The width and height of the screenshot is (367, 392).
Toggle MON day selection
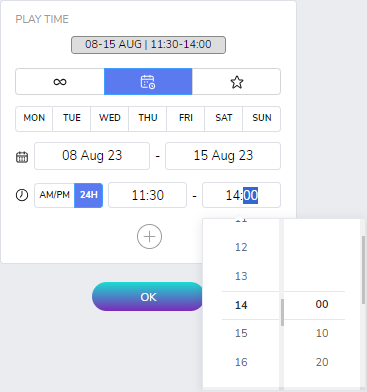(34, 119)
